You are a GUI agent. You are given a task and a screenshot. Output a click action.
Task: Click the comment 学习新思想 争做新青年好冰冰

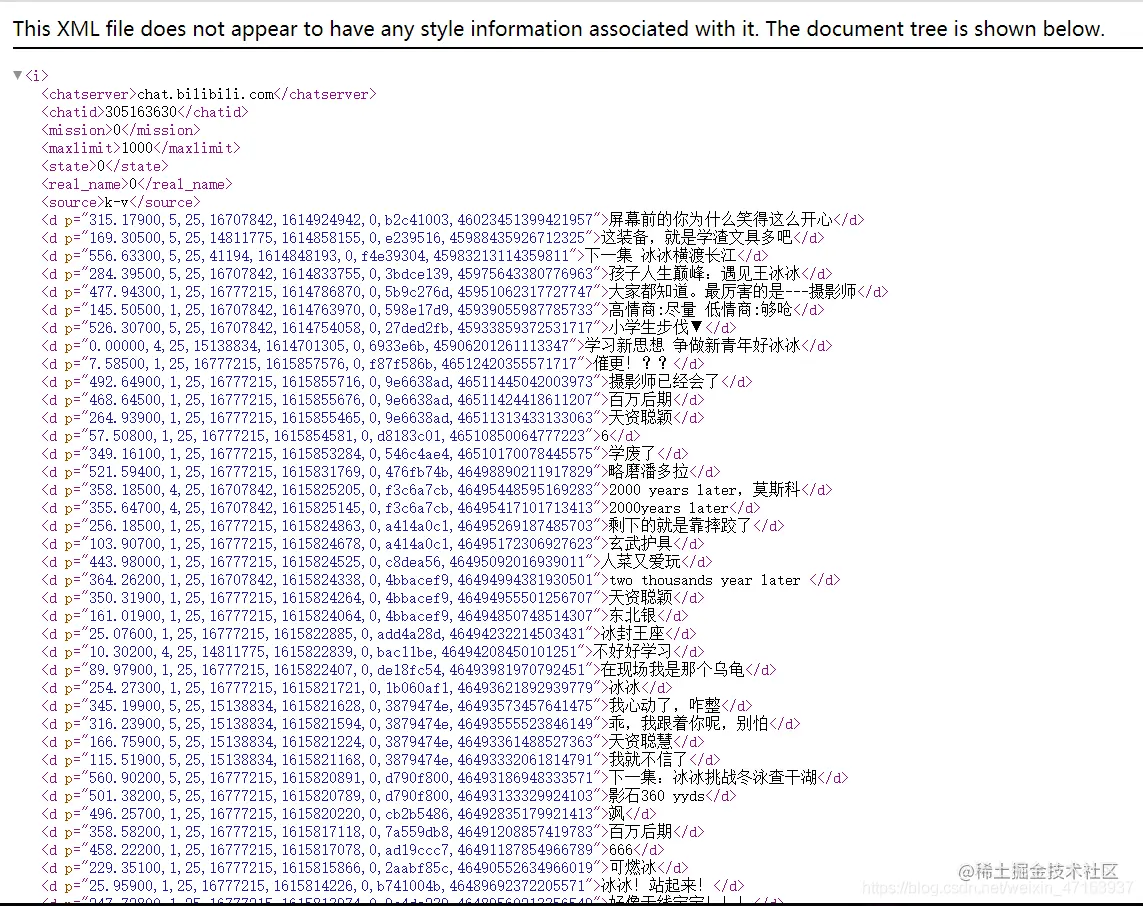693,346
